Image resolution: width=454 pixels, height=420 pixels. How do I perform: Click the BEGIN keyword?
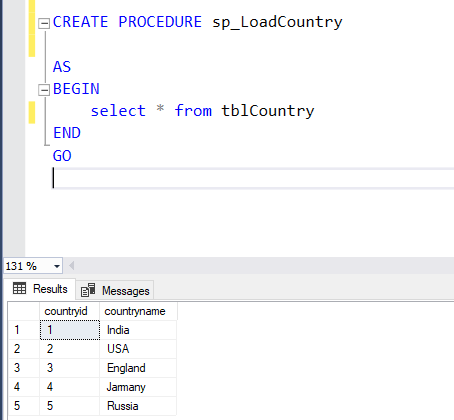[x=76, y=89]
